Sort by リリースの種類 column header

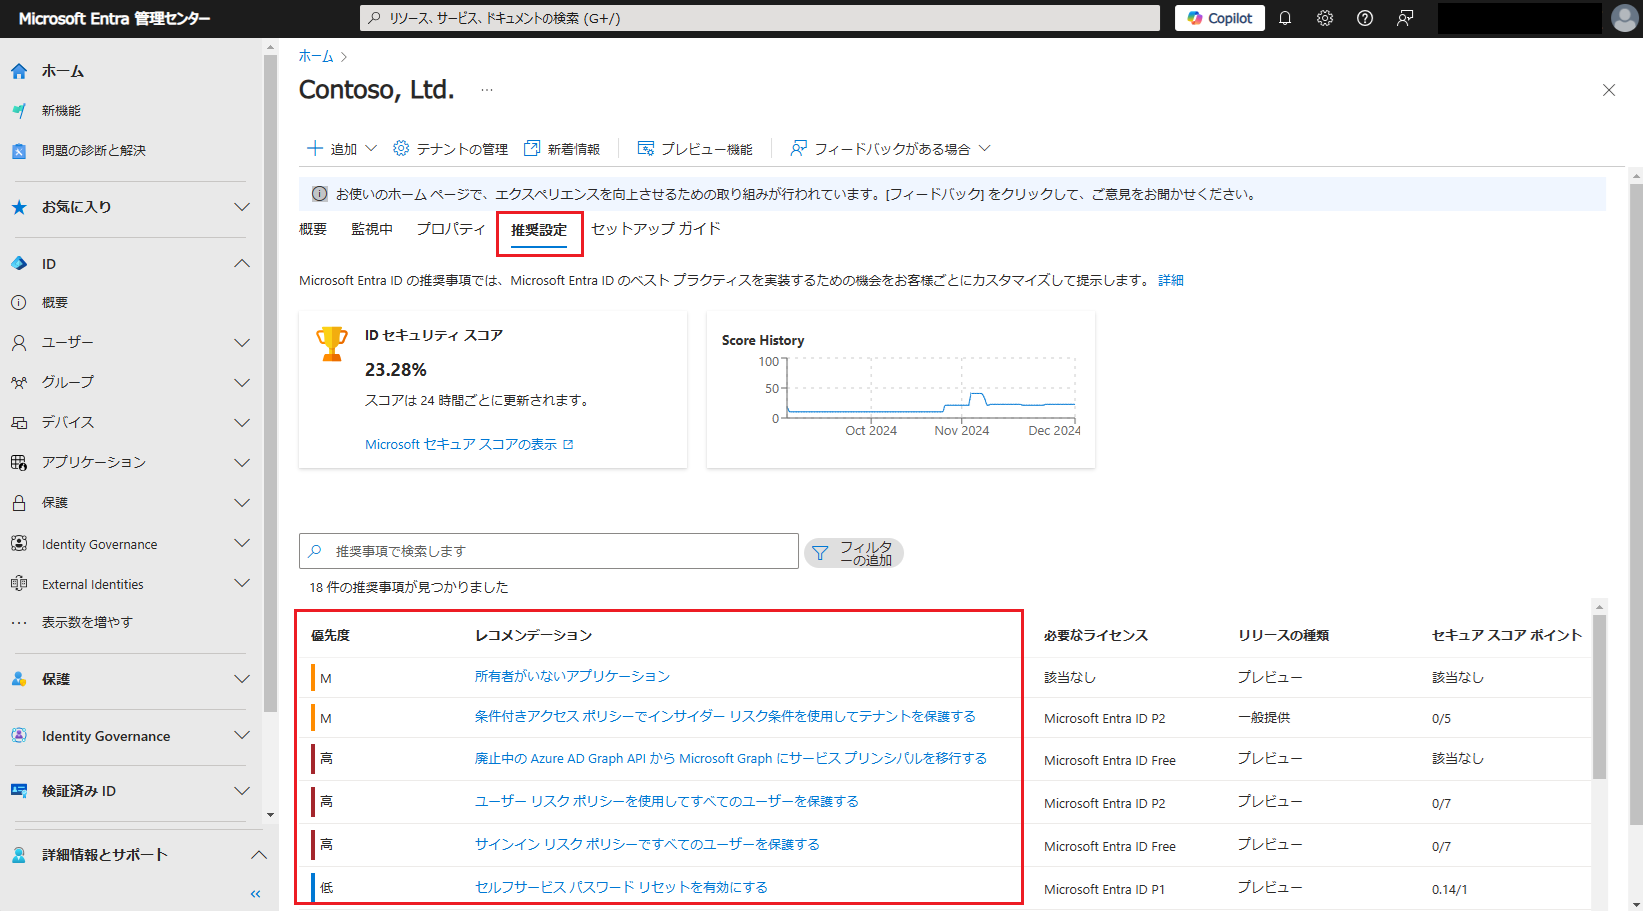click(1284, 636)
